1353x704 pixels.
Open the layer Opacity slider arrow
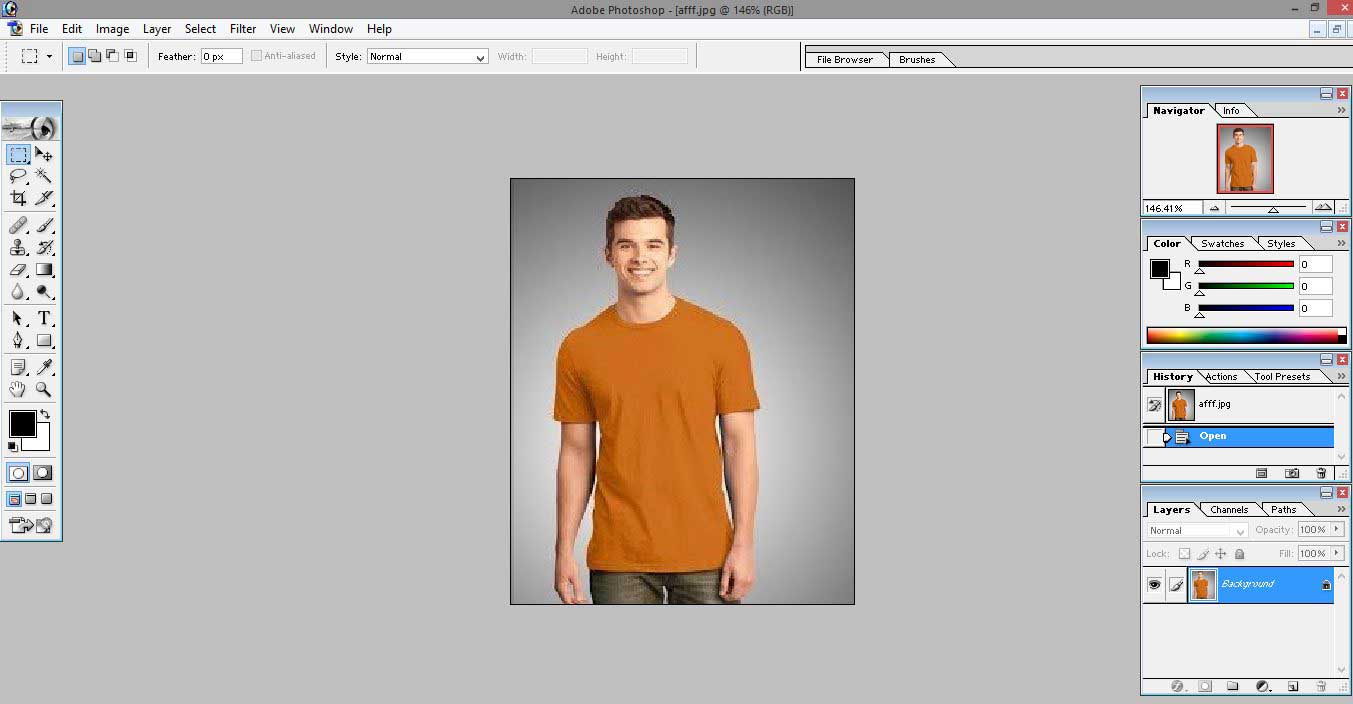click(x=1337, y=530)
